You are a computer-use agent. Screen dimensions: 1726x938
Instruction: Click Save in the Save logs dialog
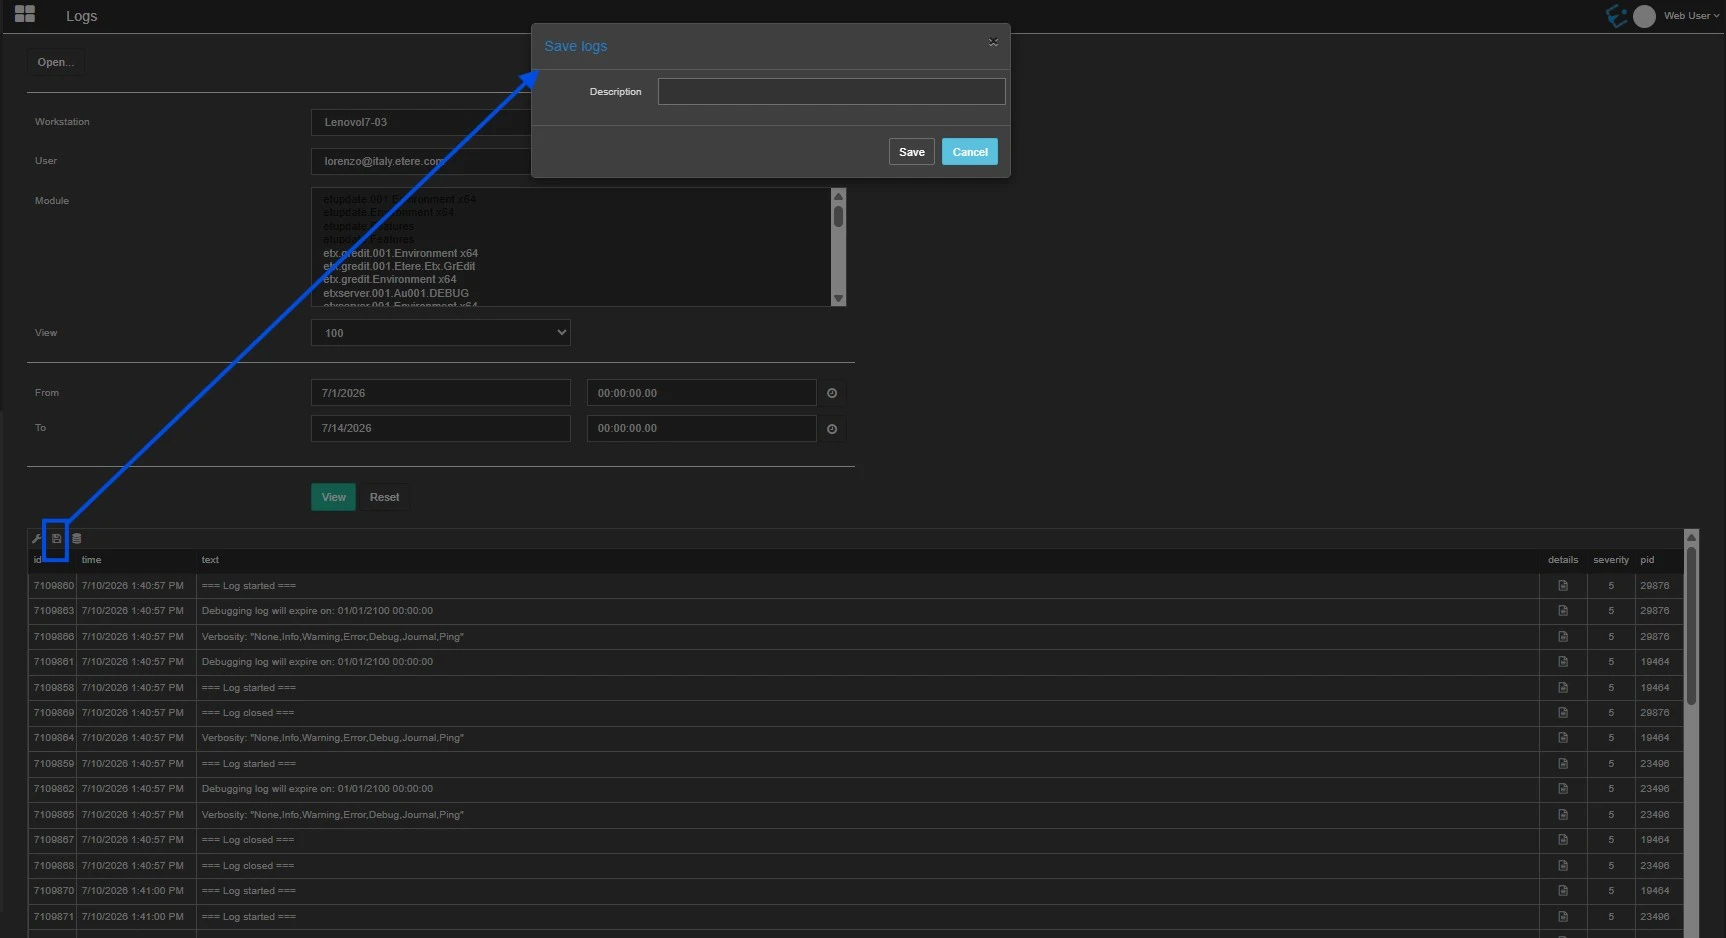(x=912, y=152)
